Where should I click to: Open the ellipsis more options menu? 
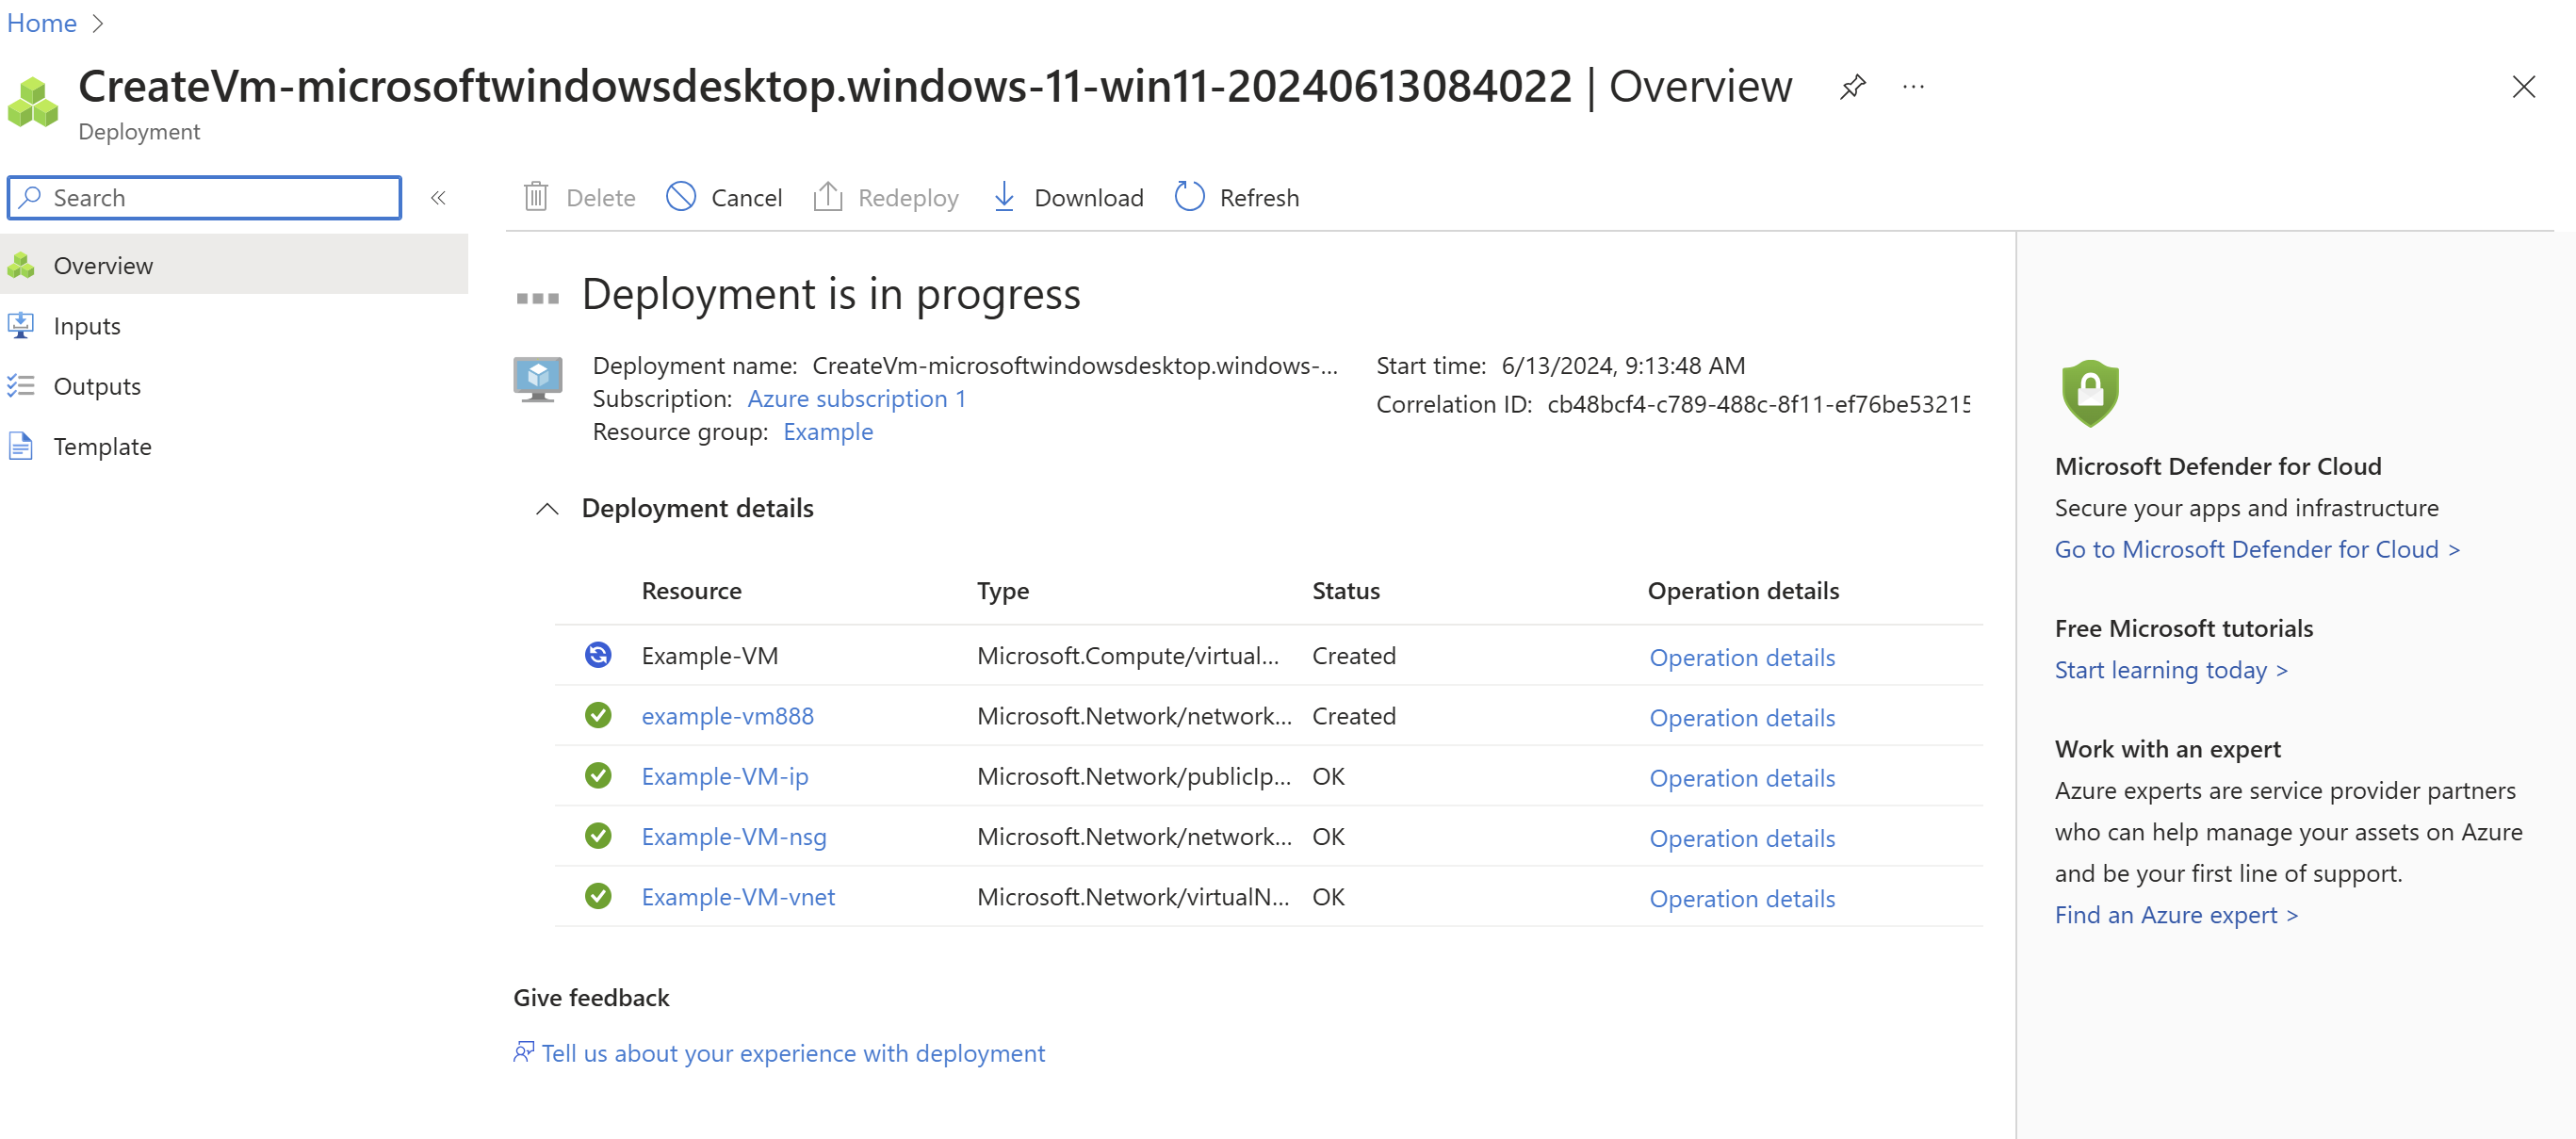(x=1913, y=87)
